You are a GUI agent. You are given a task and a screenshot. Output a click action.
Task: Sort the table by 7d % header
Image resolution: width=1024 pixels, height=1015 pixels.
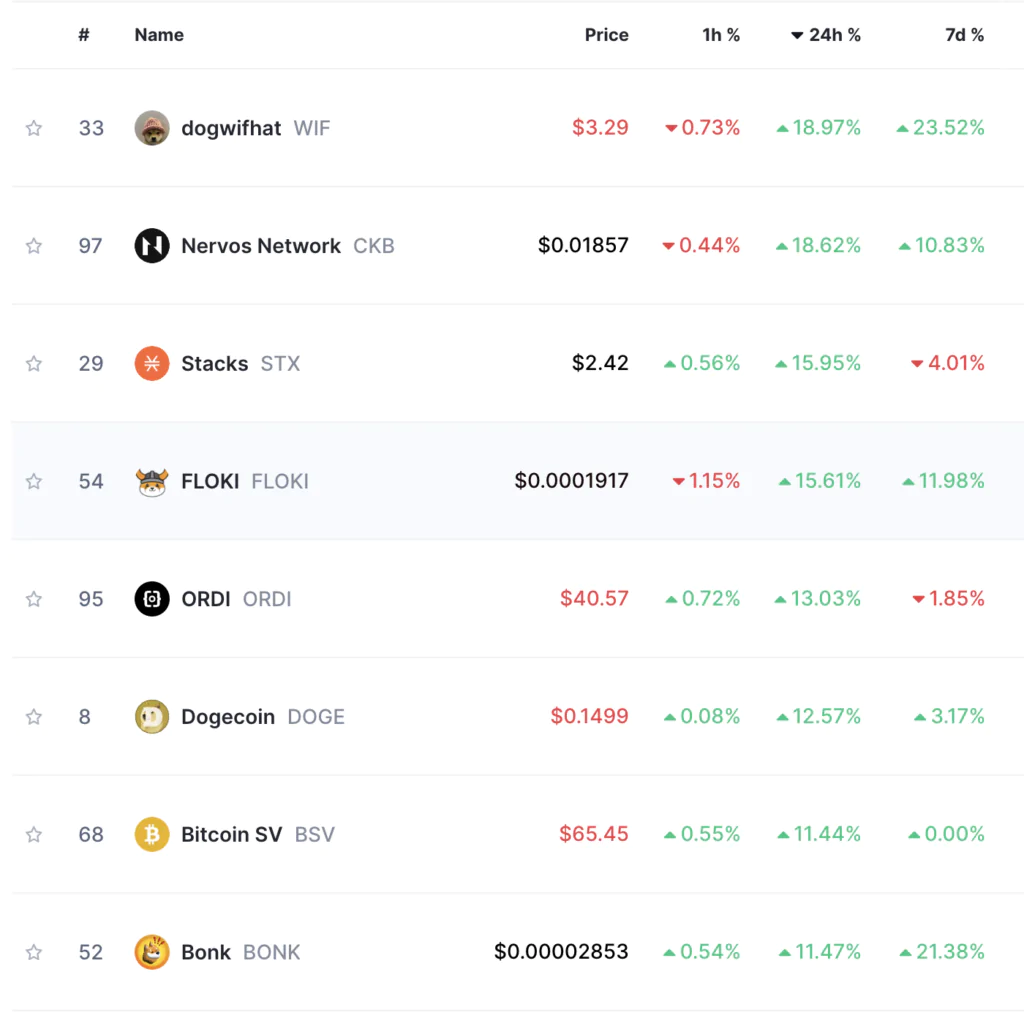click(965, 35)
